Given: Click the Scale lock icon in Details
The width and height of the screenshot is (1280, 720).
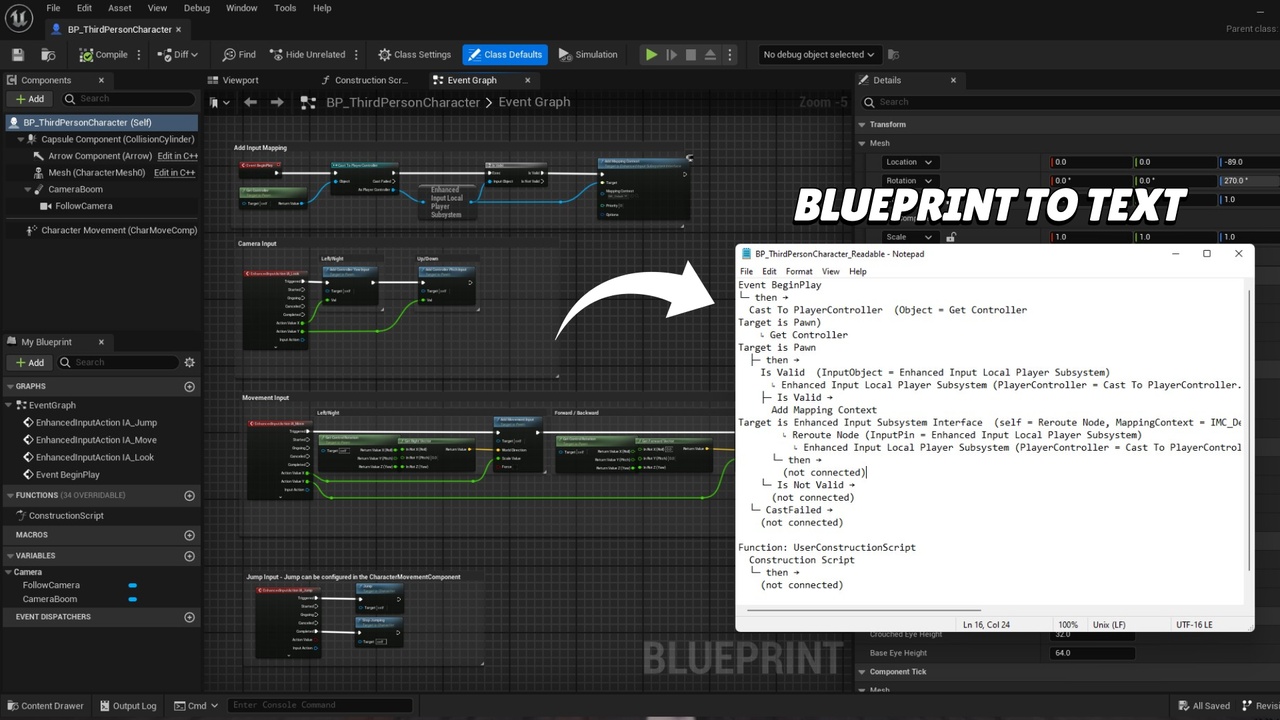Looking at the screenshot, I should coord(950,237).
